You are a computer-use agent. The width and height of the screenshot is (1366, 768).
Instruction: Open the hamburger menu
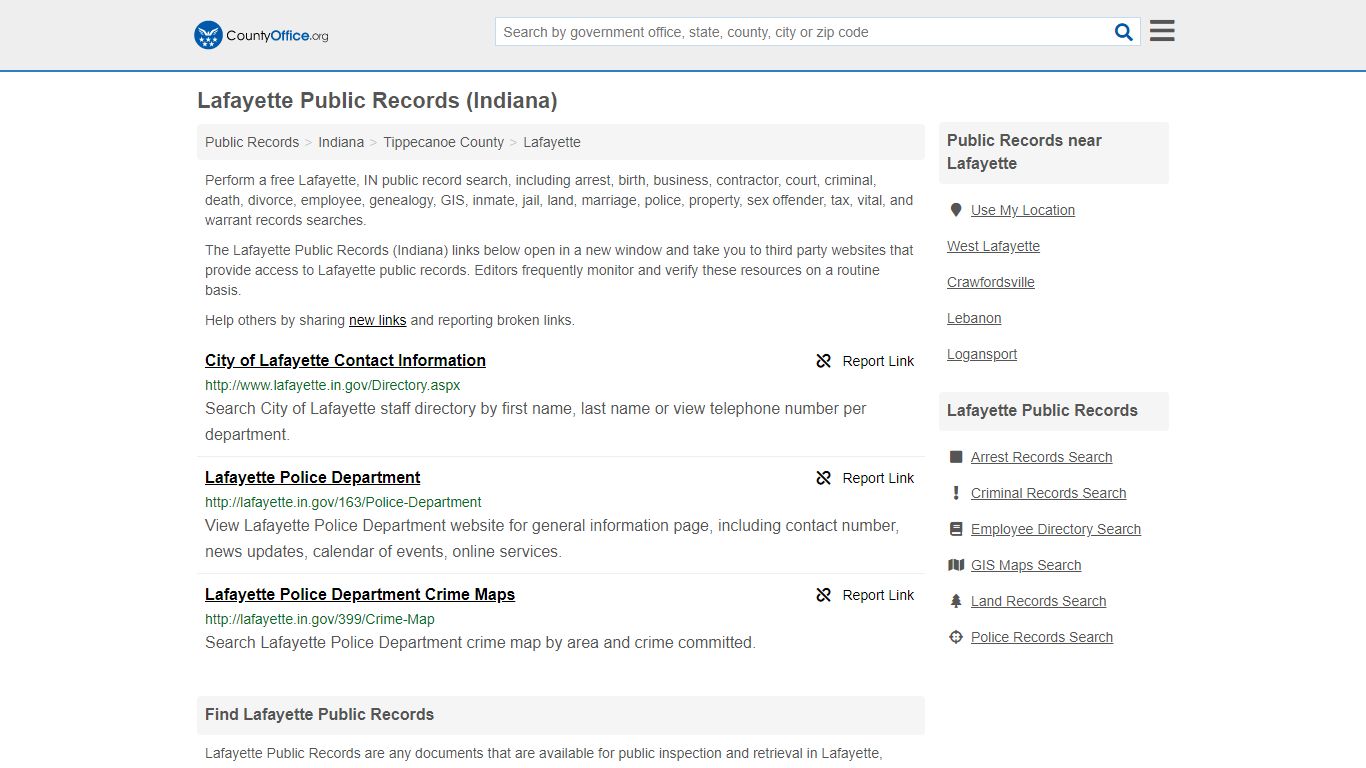[x=1162, y=31]
